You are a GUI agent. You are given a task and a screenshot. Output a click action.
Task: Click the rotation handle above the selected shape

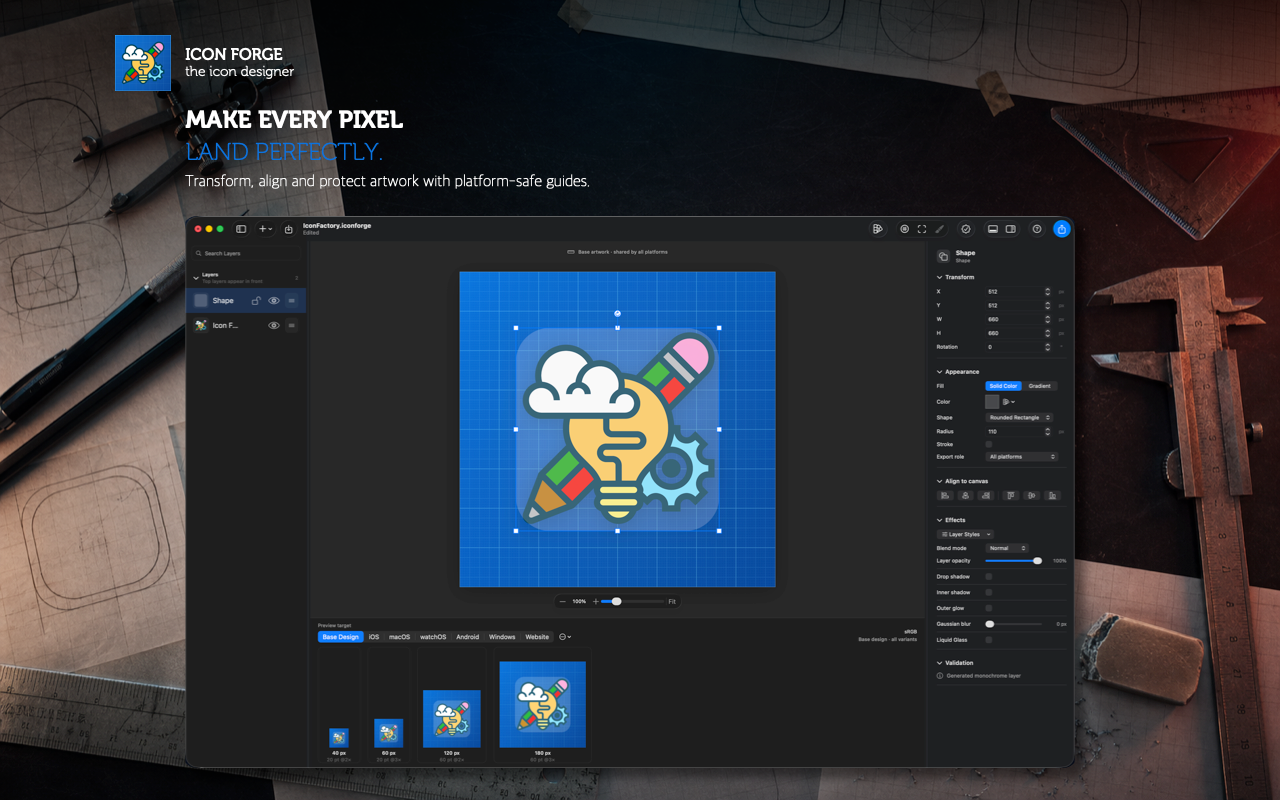click(617, 314)
